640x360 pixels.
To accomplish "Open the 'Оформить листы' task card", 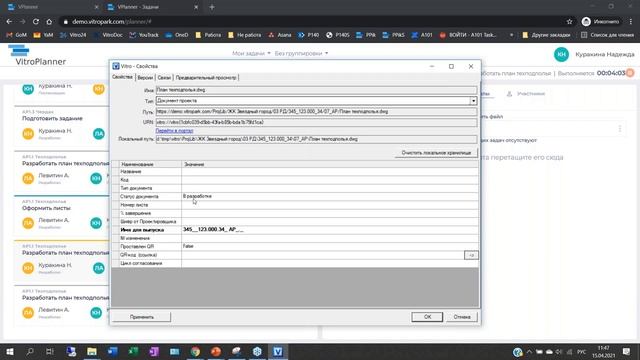I will (x=61, y=217).
